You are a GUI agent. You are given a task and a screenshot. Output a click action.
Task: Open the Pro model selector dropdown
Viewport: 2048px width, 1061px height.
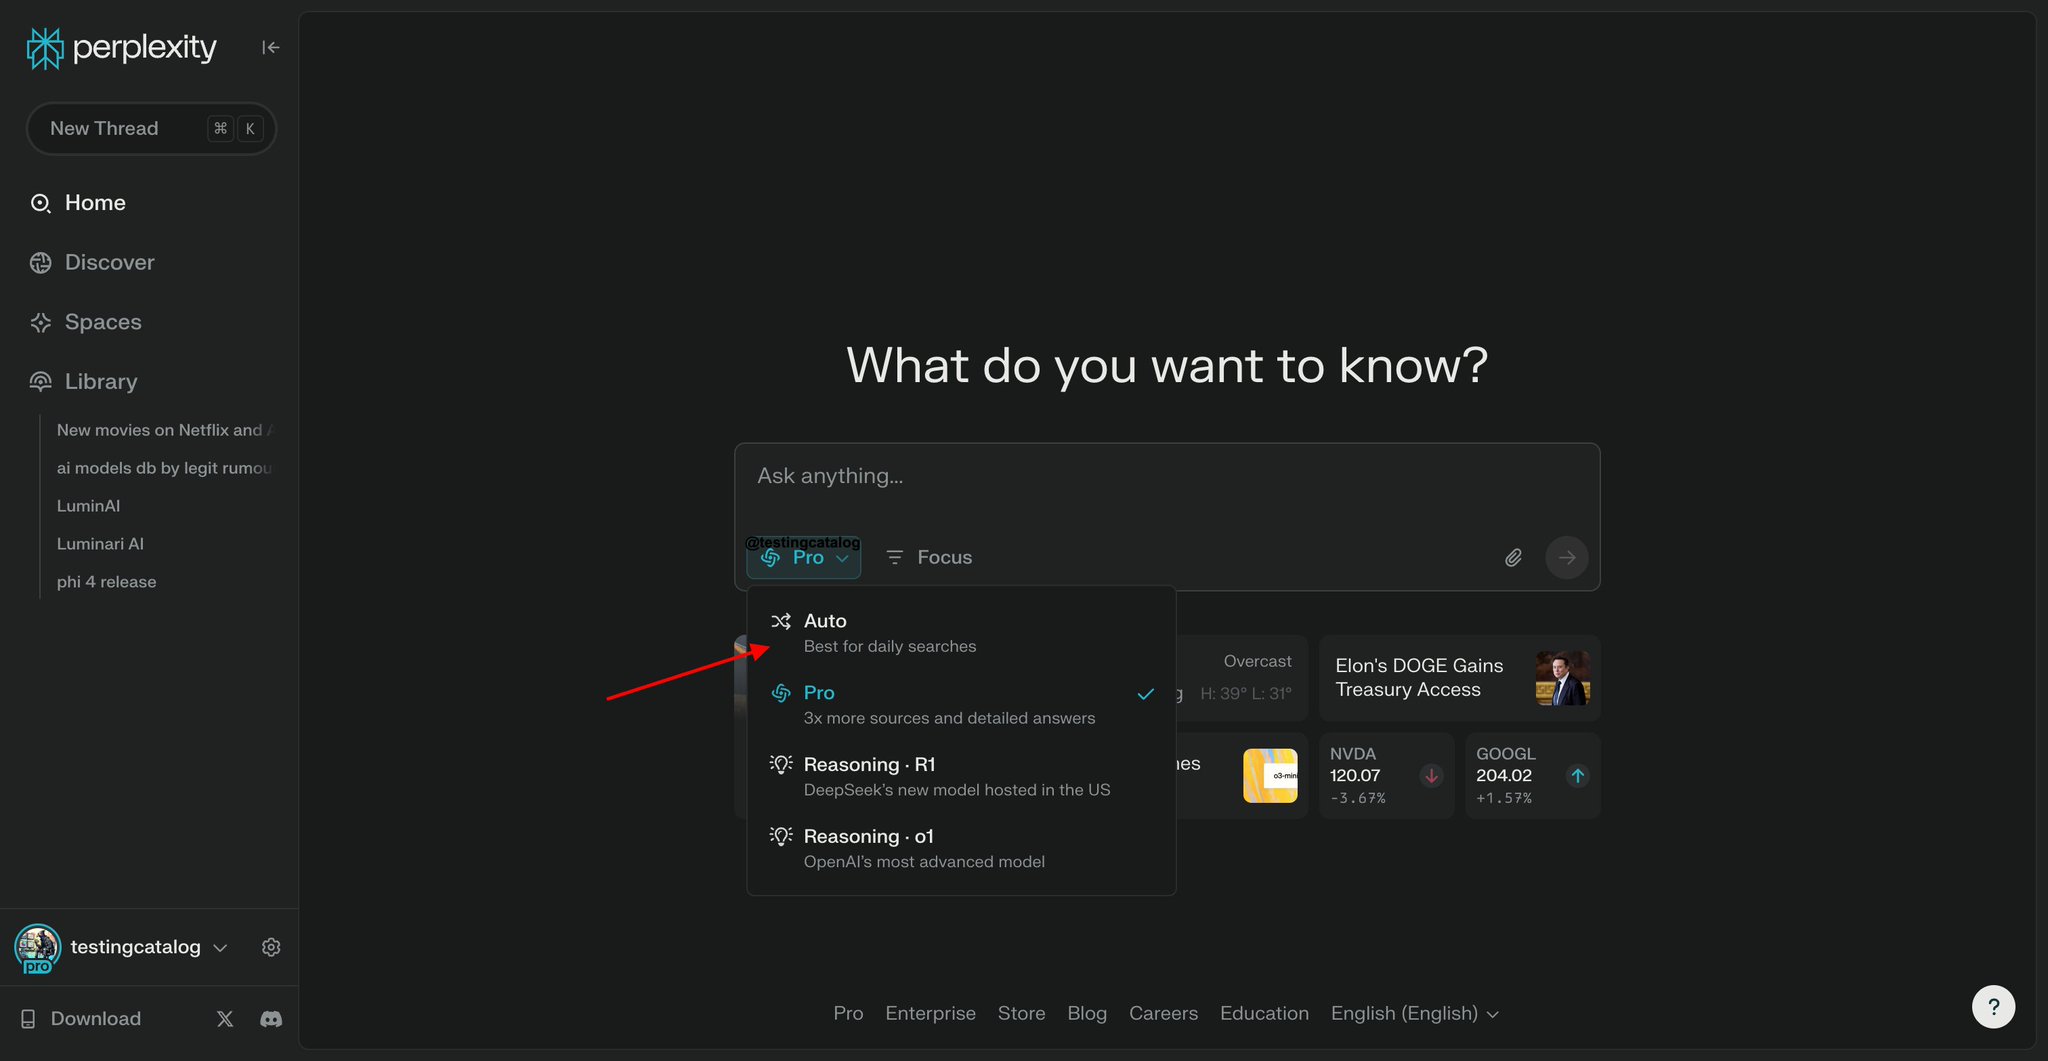click(804, 557)
